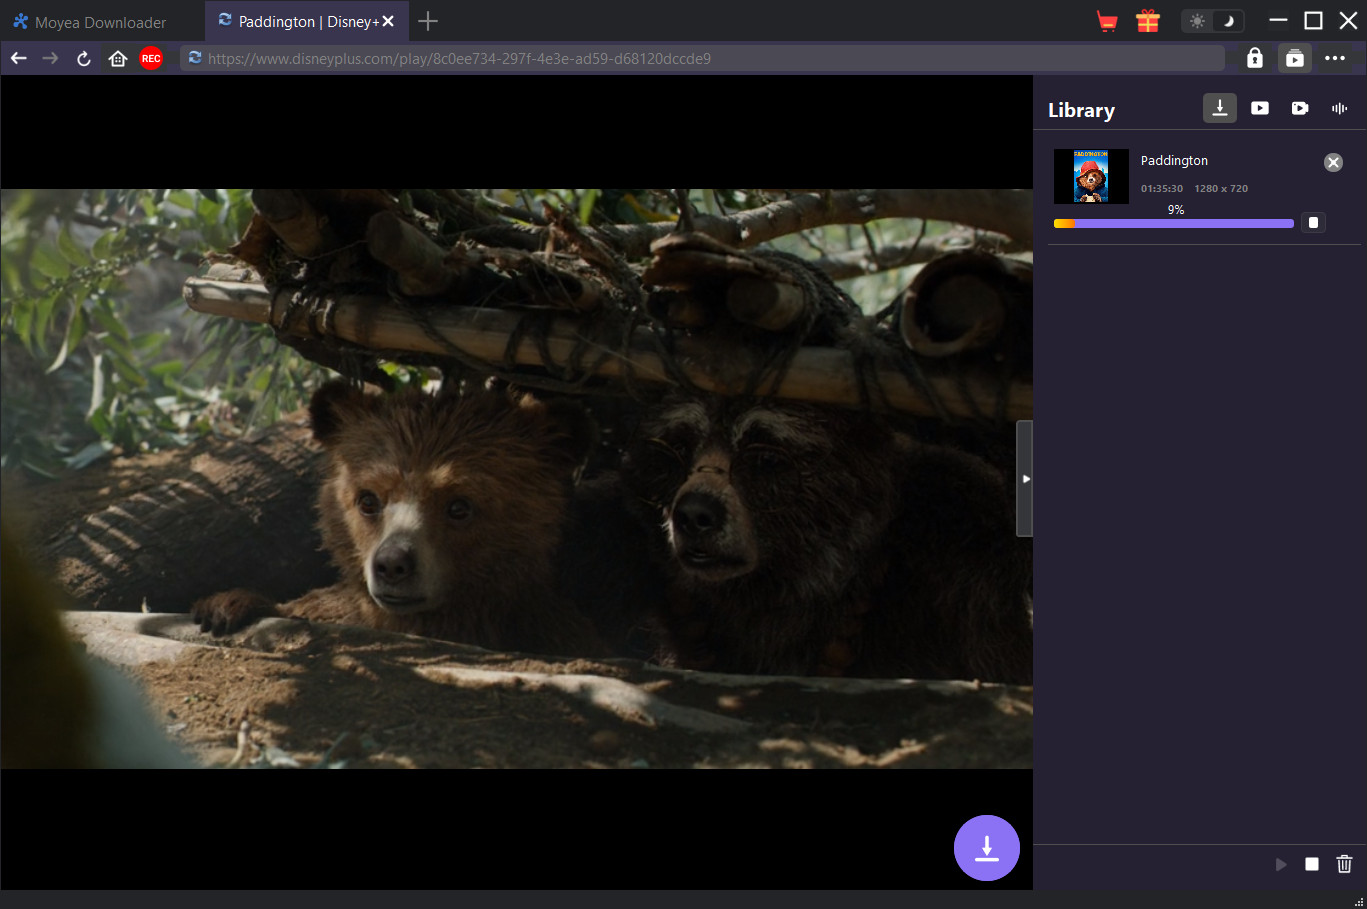Stop the Paddington download in progress

[x=1314, y=223]
